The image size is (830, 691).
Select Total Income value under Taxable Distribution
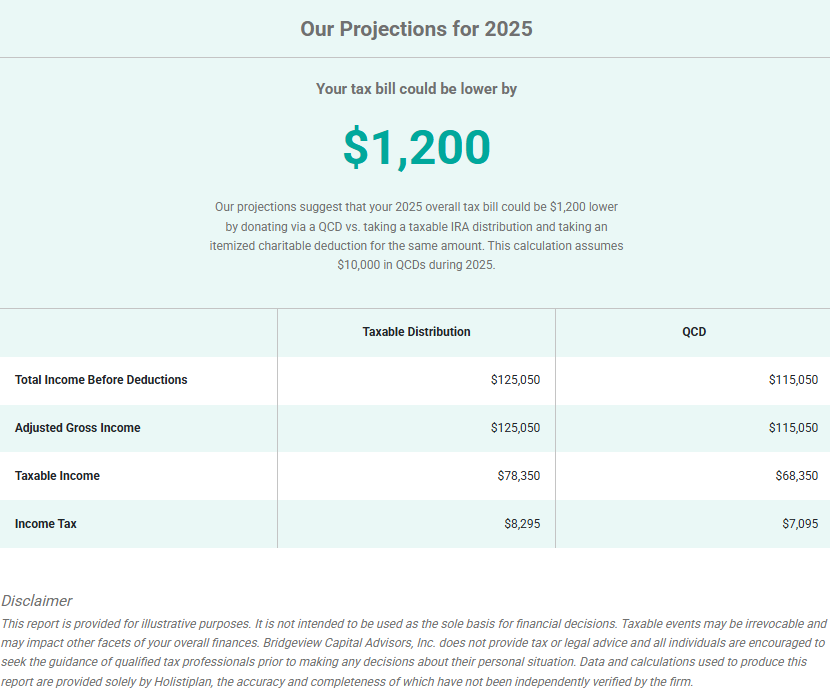click(x=515, y=380)
